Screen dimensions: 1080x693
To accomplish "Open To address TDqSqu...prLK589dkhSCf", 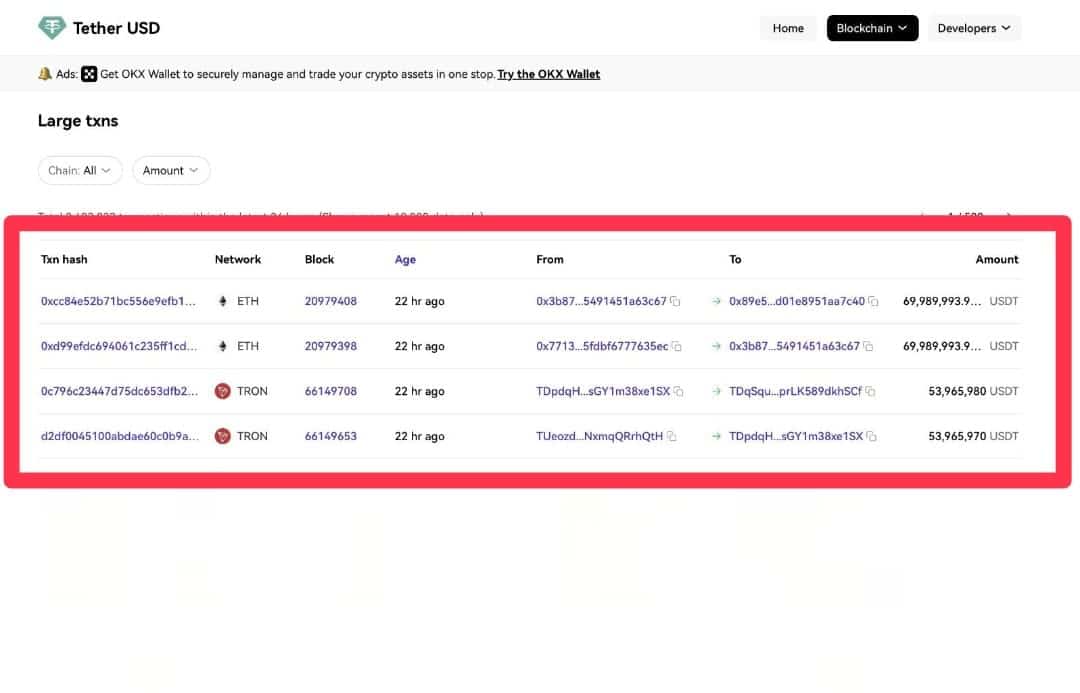I will click(x=796, y=391).
